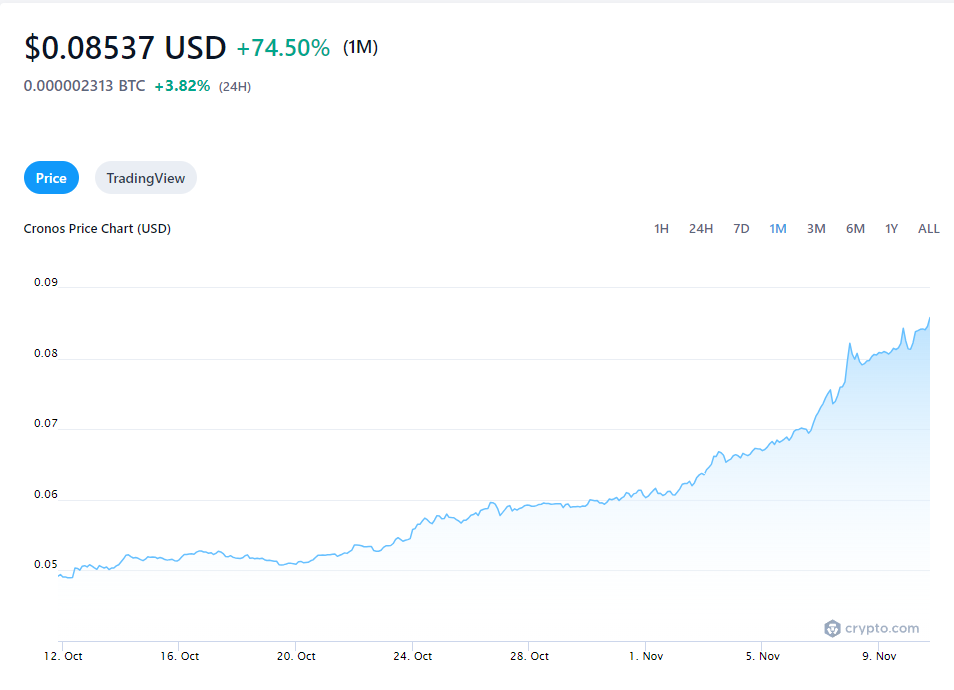Click the 28. Oct date label
Screen dimensions: 954x690
[529, 656]
